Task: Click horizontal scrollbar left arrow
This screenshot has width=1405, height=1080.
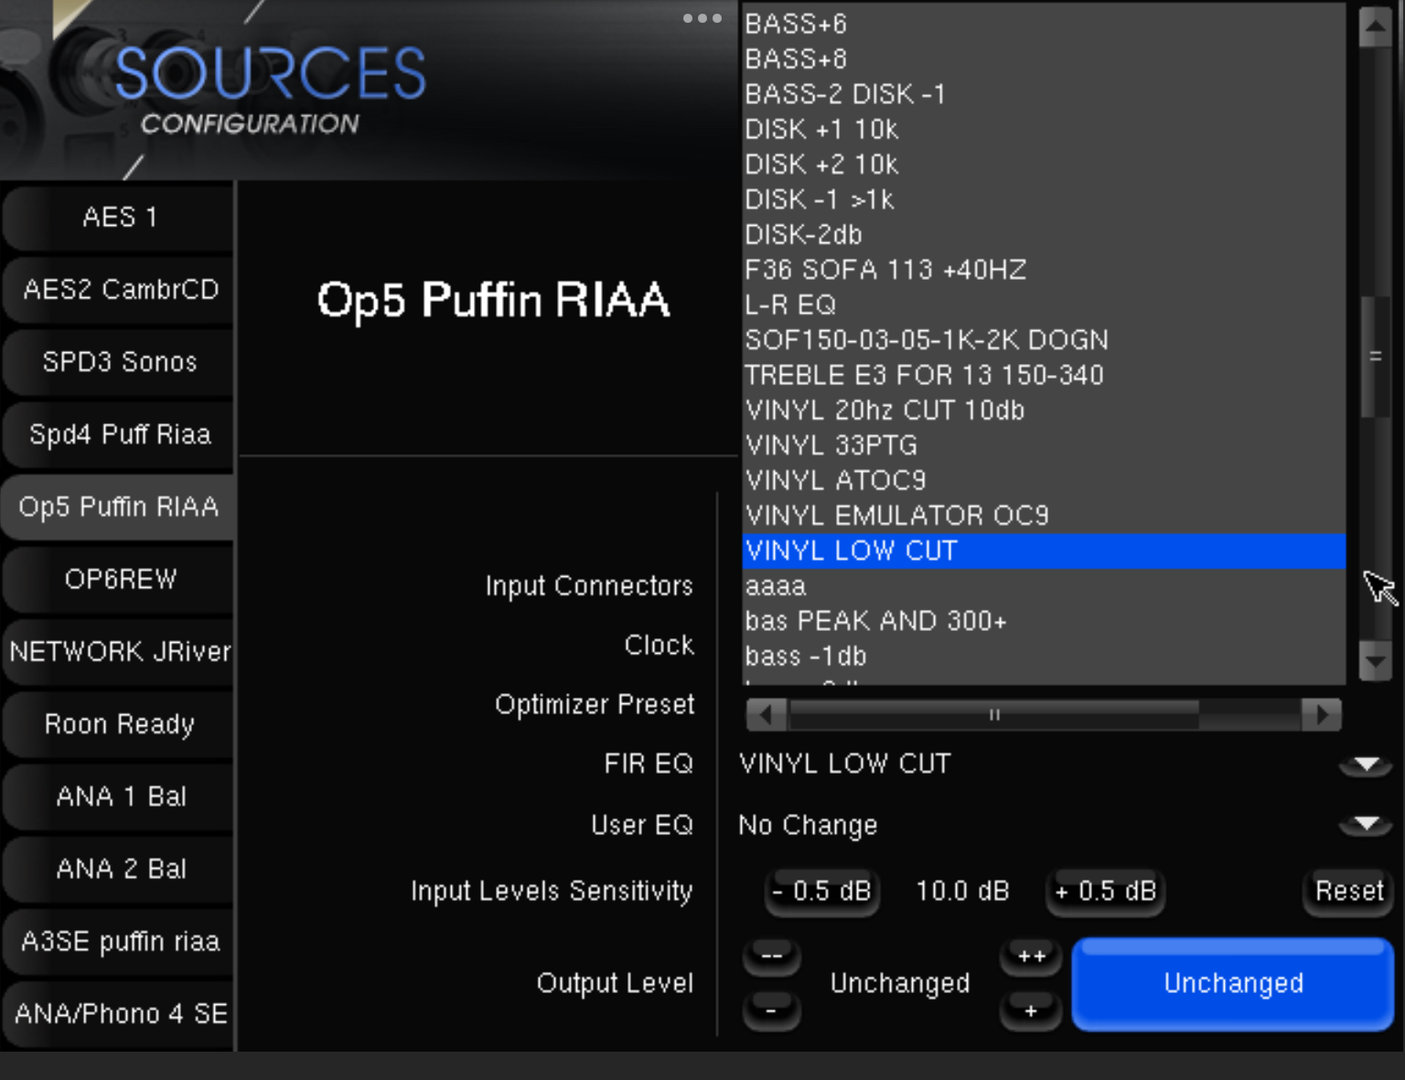Action: [x=766, y=714]
